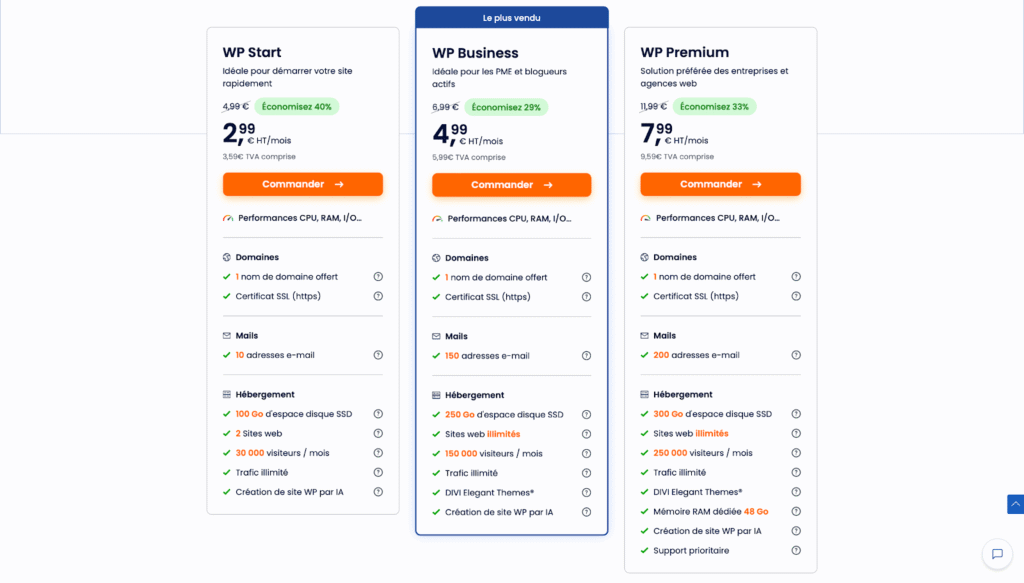The image size is (1024, 583).
Task: Click help icon next to Mémoire RAM dédiée 48 Go
Action: [x=796, y=512]
